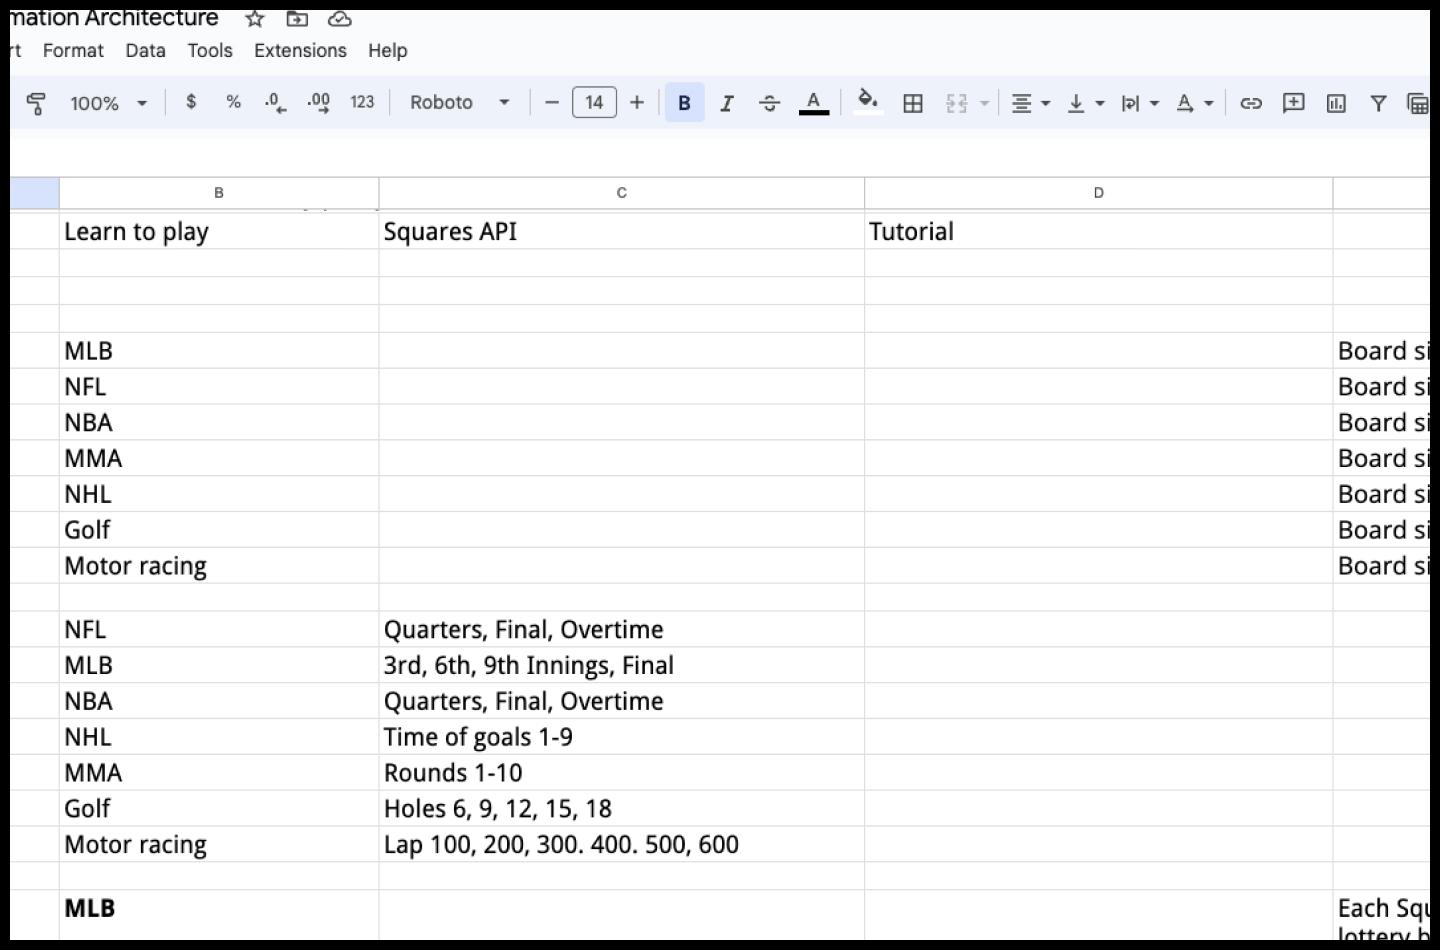Select column B header
The width and height of the screenshot is (1440, 950).
click(x=219, y=193)
